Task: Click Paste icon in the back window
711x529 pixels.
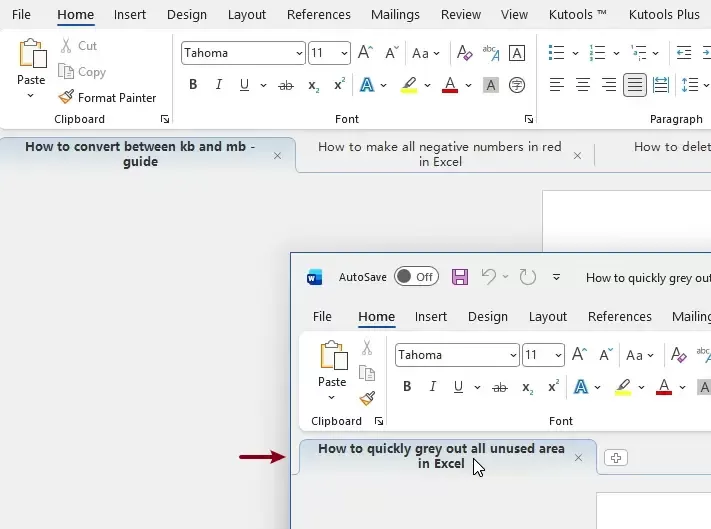Action: click(32, 53)
